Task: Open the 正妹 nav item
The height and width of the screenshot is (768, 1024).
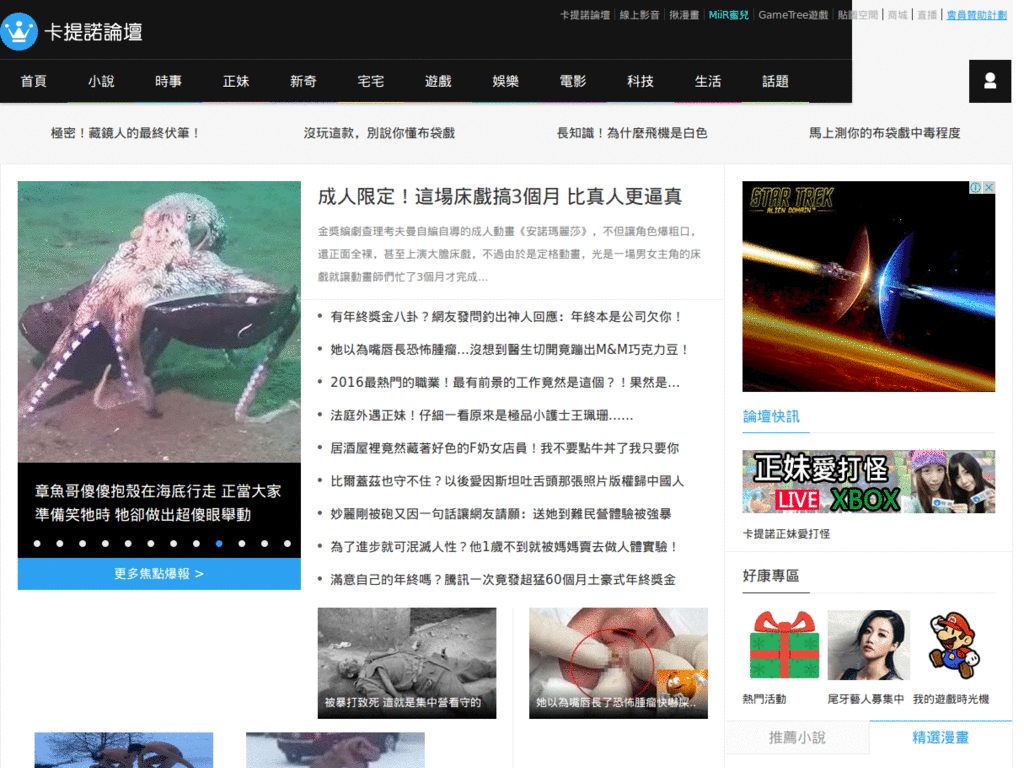Action: [x=236, y=81]
